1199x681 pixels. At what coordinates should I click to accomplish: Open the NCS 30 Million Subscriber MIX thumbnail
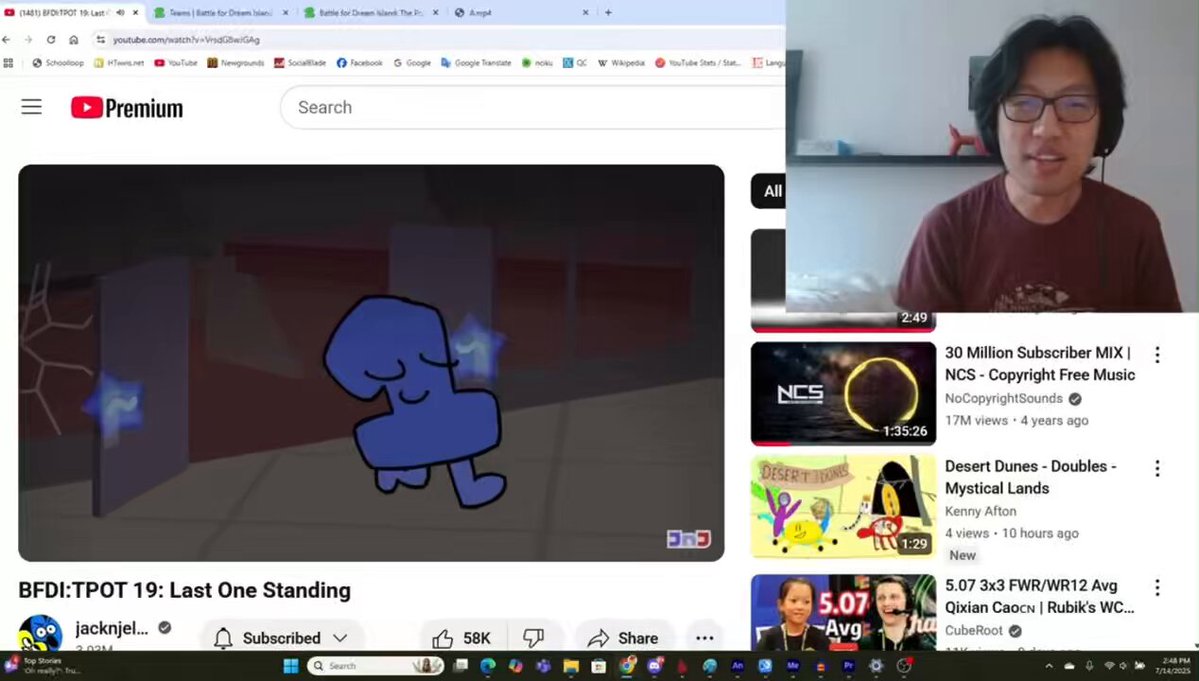click(x=843, y=394)
